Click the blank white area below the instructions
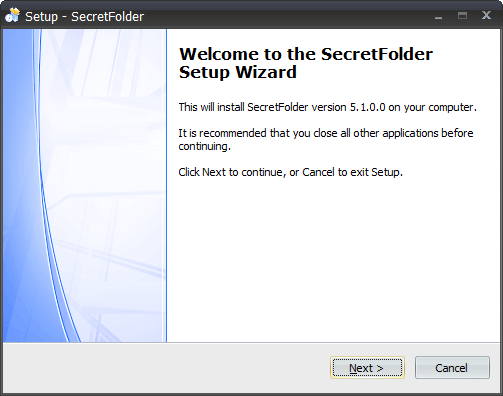The height and width of the screenshot is (396, 503). tap(333, 260)
